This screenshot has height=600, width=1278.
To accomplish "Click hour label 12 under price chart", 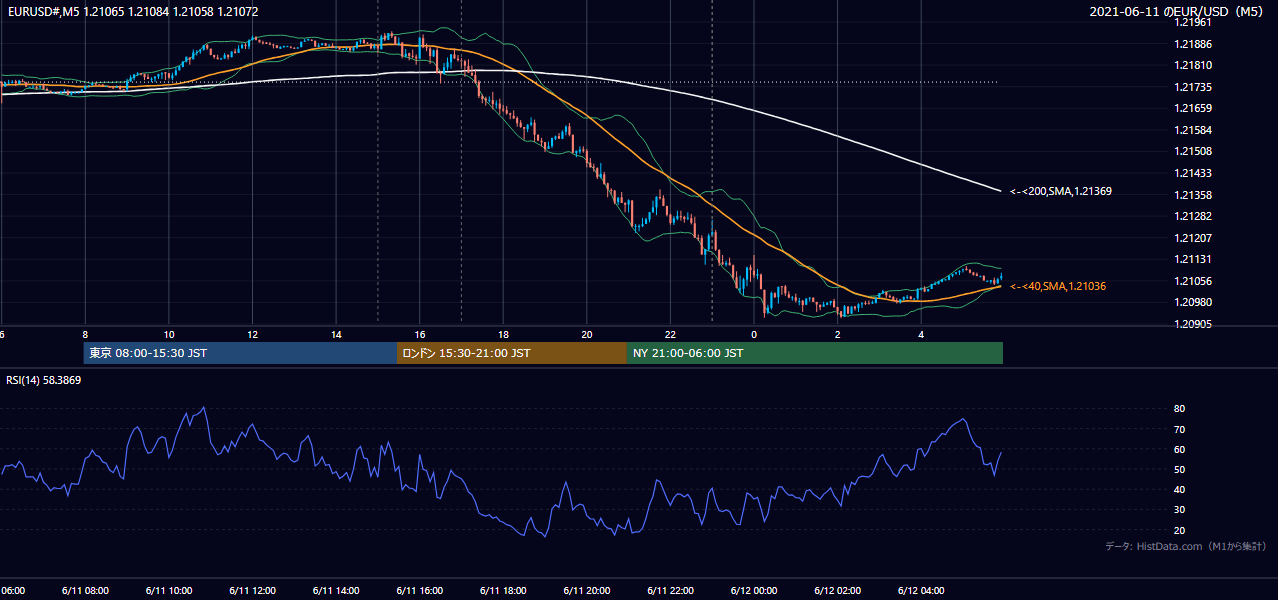I will tap(252, 334).
